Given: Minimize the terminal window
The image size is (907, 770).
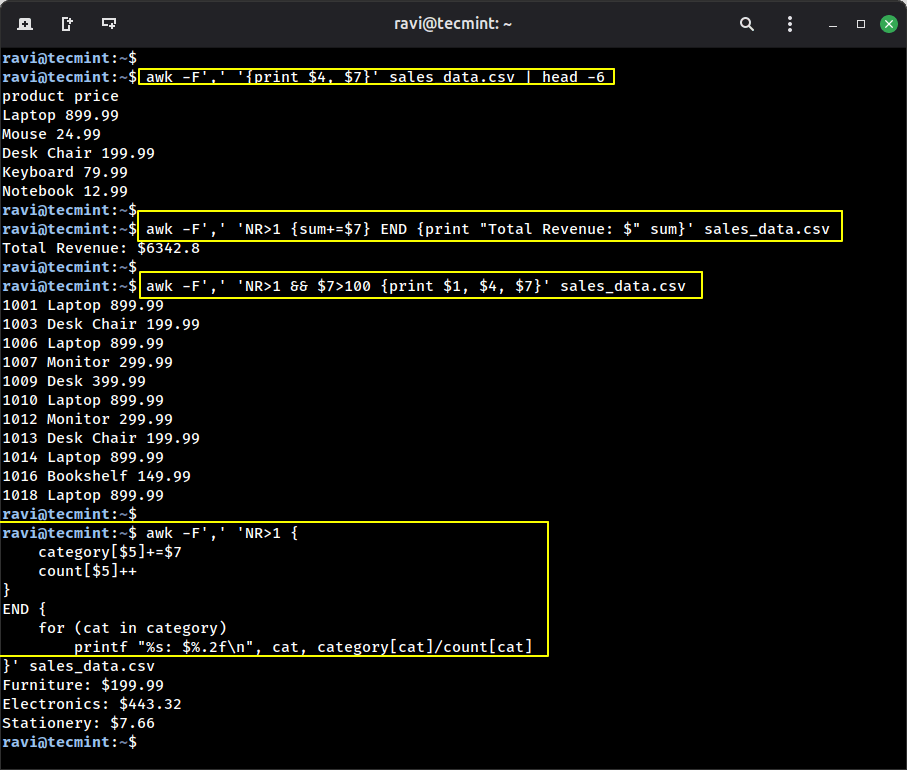Looking at the screenshot, I should (832, 23).
